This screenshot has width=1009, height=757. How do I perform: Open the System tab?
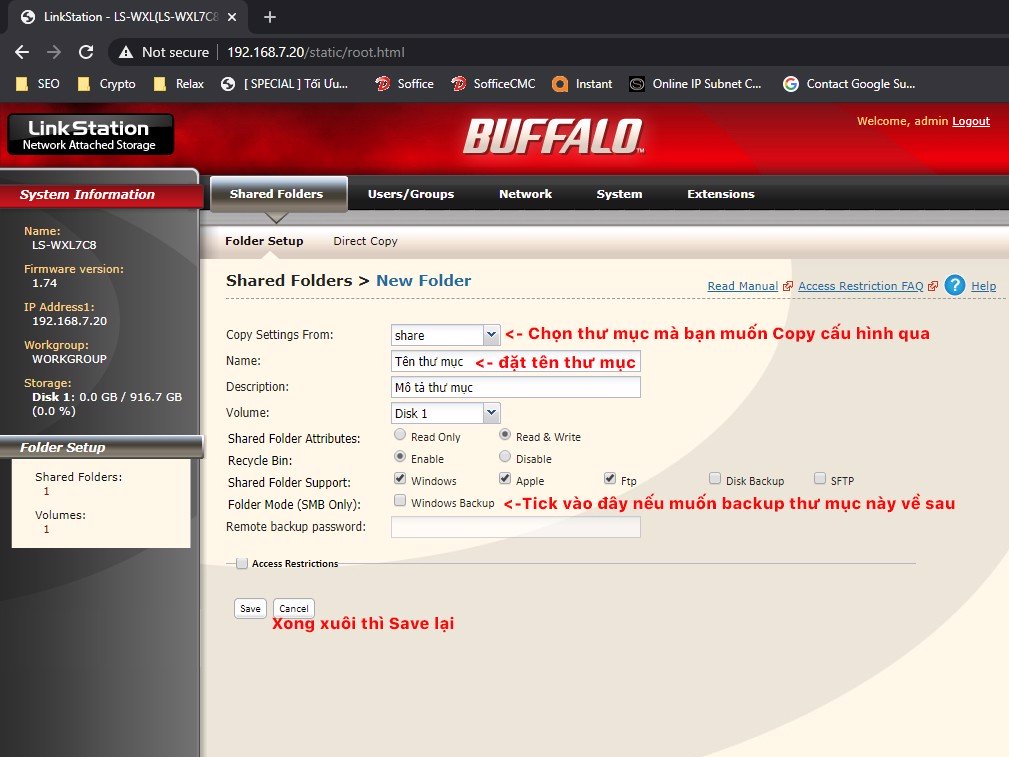[619, 194]
